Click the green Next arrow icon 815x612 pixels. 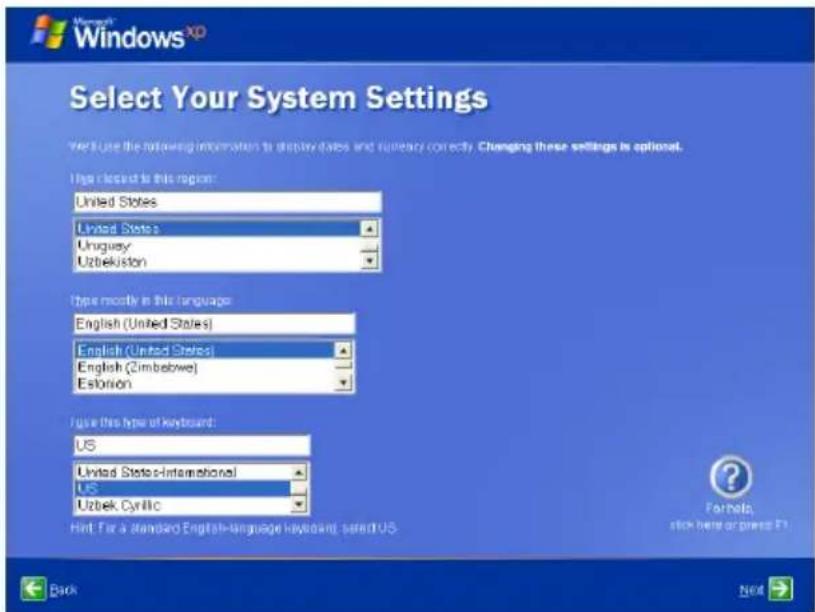tap(781, 589)
